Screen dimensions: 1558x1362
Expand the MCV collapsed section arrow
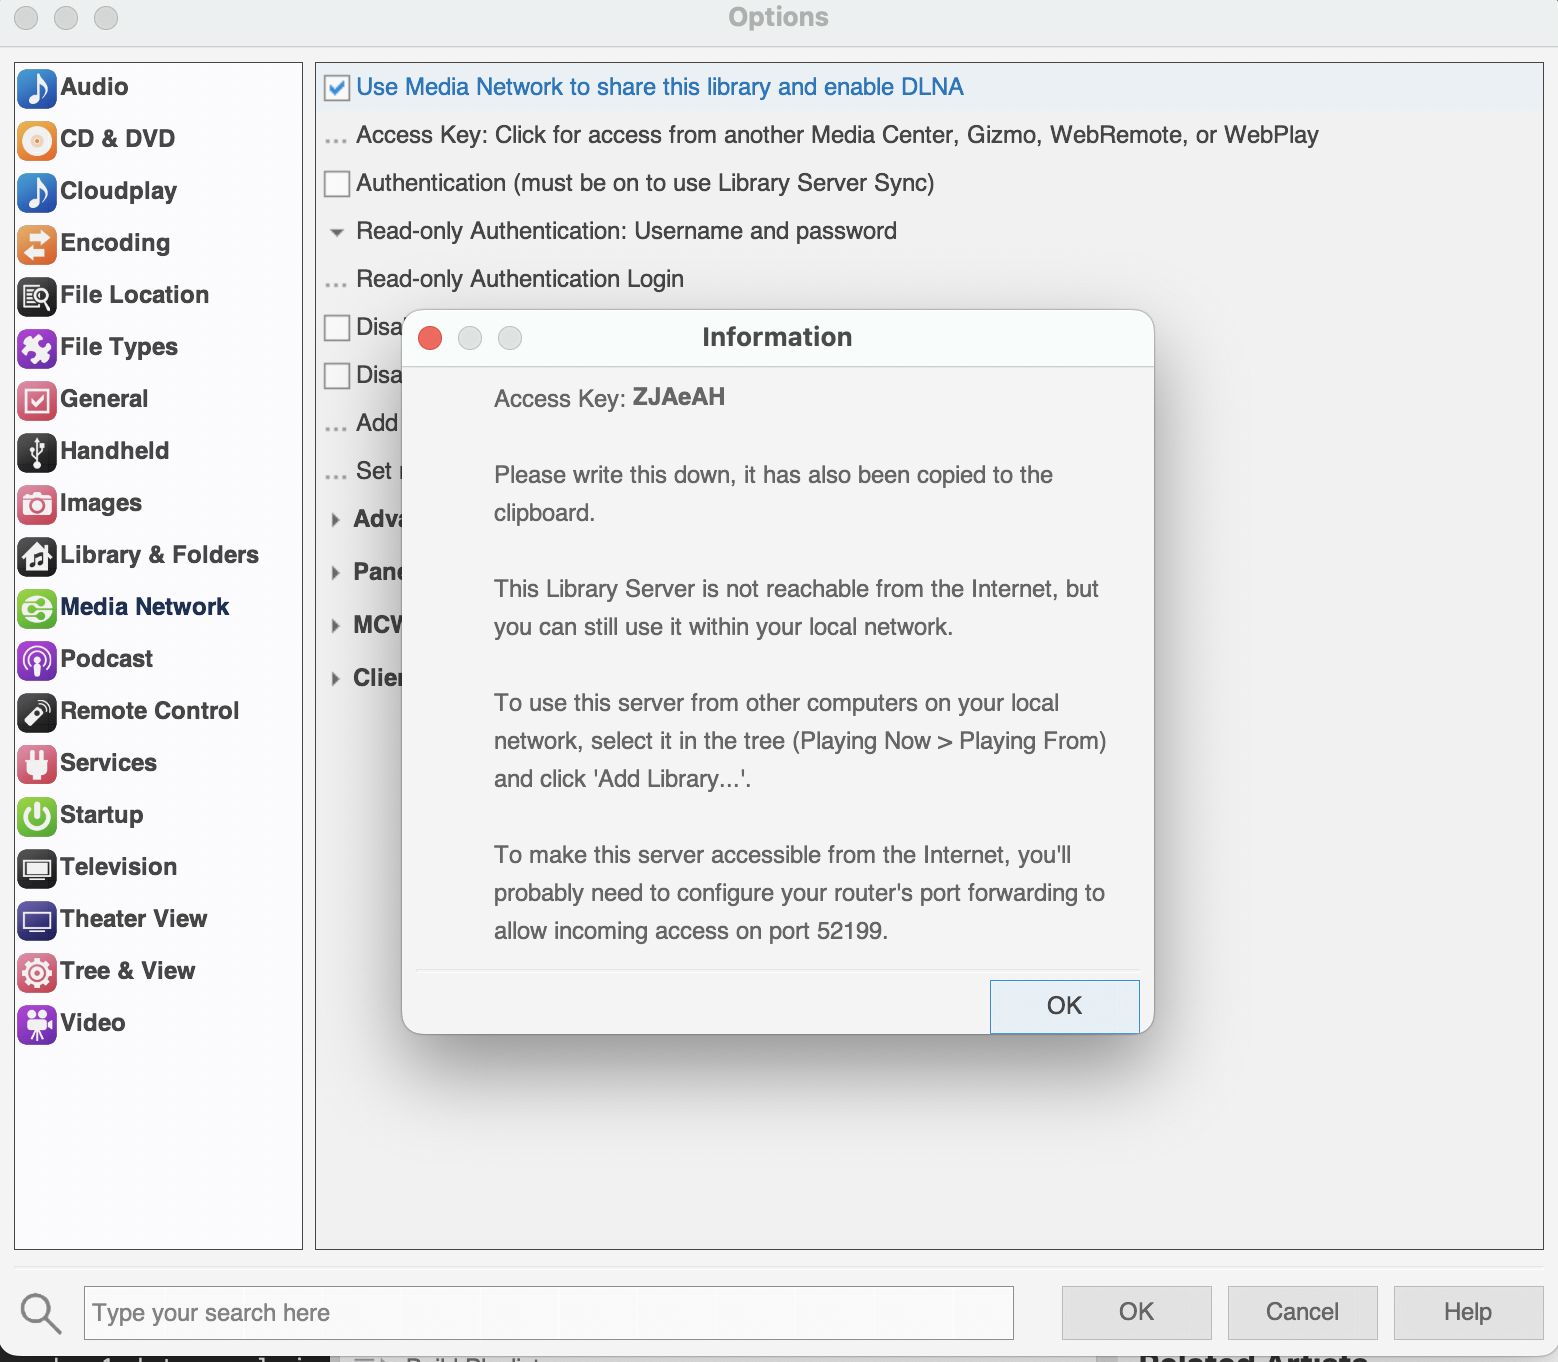pos(336,626)
